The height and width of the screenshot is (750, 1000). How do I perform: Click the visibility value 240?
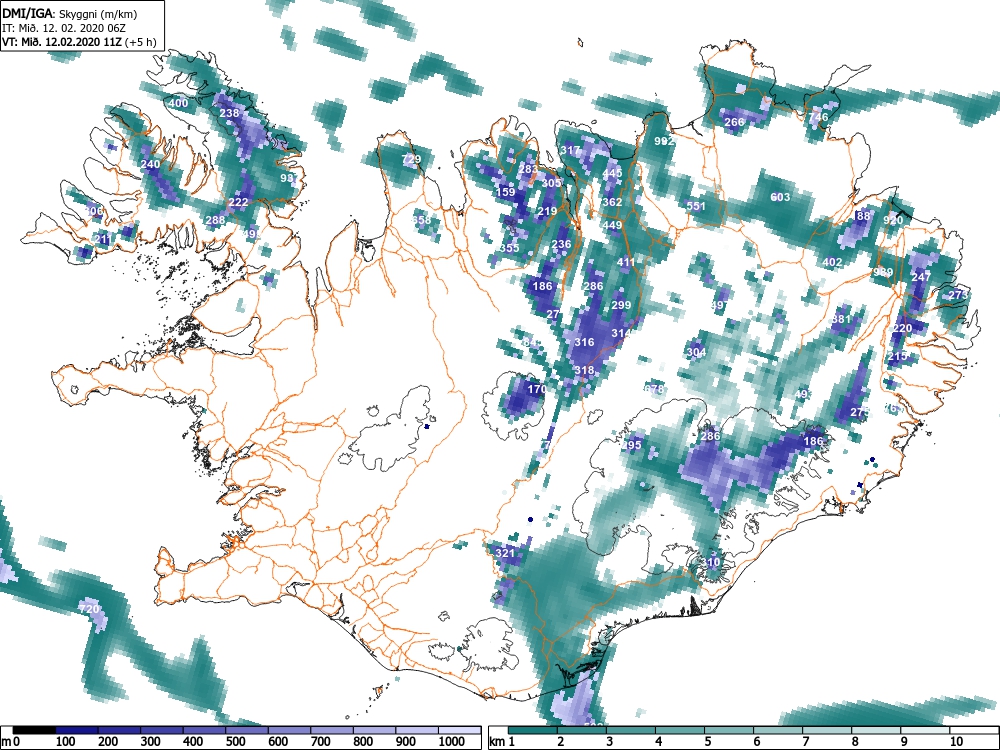click(x=150, y=164)
